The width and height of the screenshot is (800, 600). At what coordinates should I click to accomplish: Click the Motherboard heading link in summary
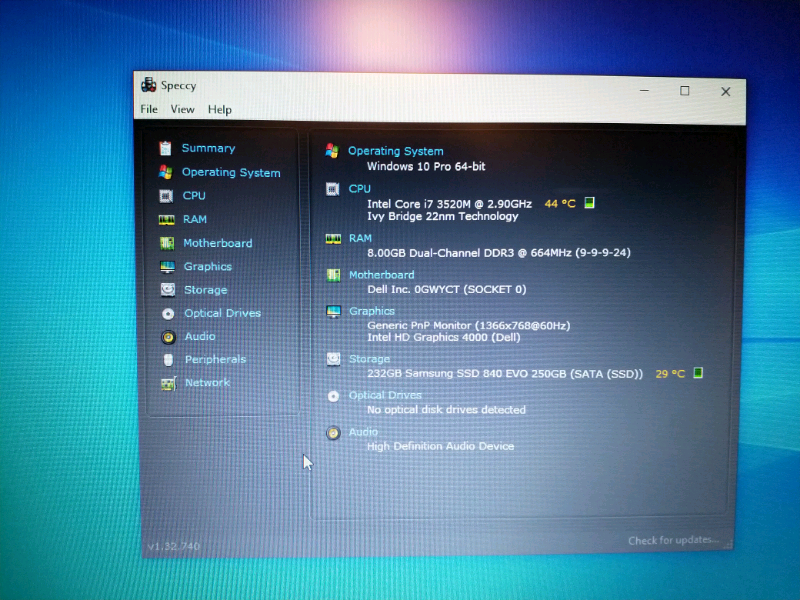[x=382, y=275]
